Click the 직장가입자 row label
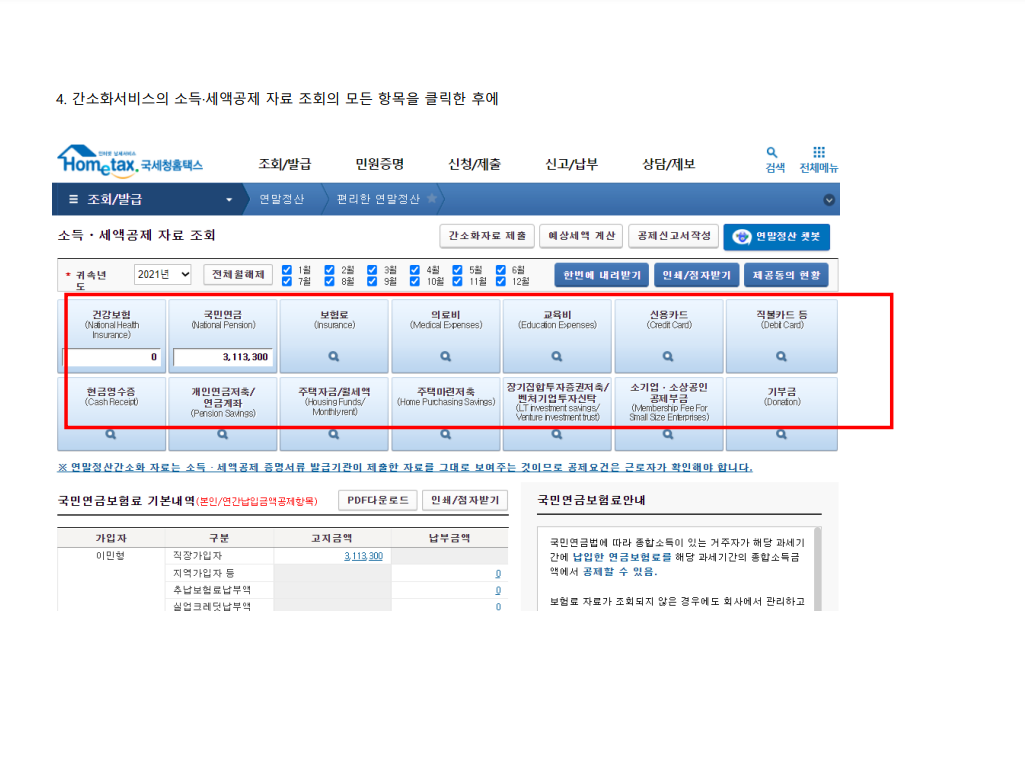The width and height of the screenshot is (1025, 779). [x=197, y=555]
